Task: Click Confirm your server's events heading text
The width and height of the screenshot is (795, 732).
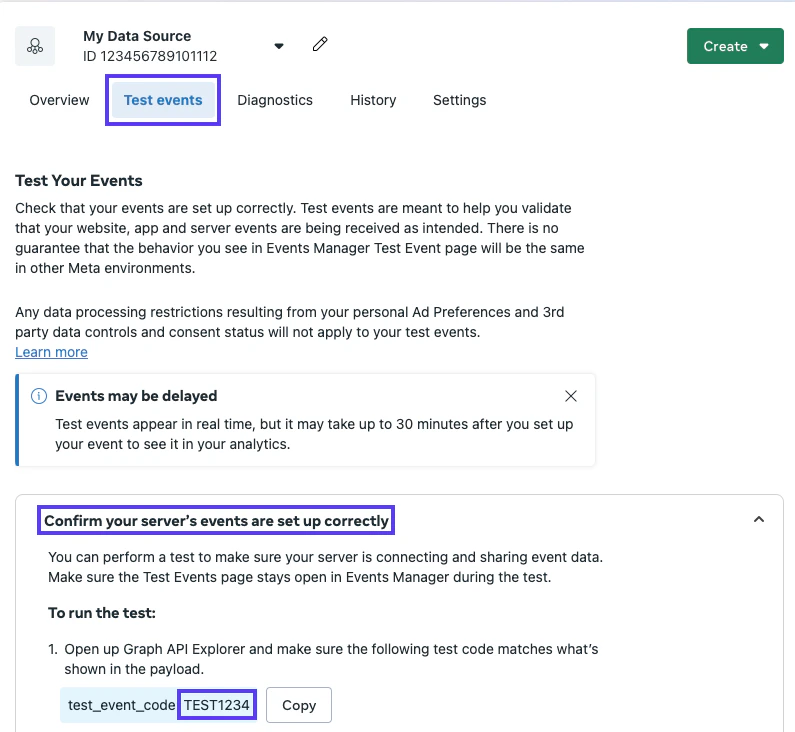Action: click(x=216, y=521)
